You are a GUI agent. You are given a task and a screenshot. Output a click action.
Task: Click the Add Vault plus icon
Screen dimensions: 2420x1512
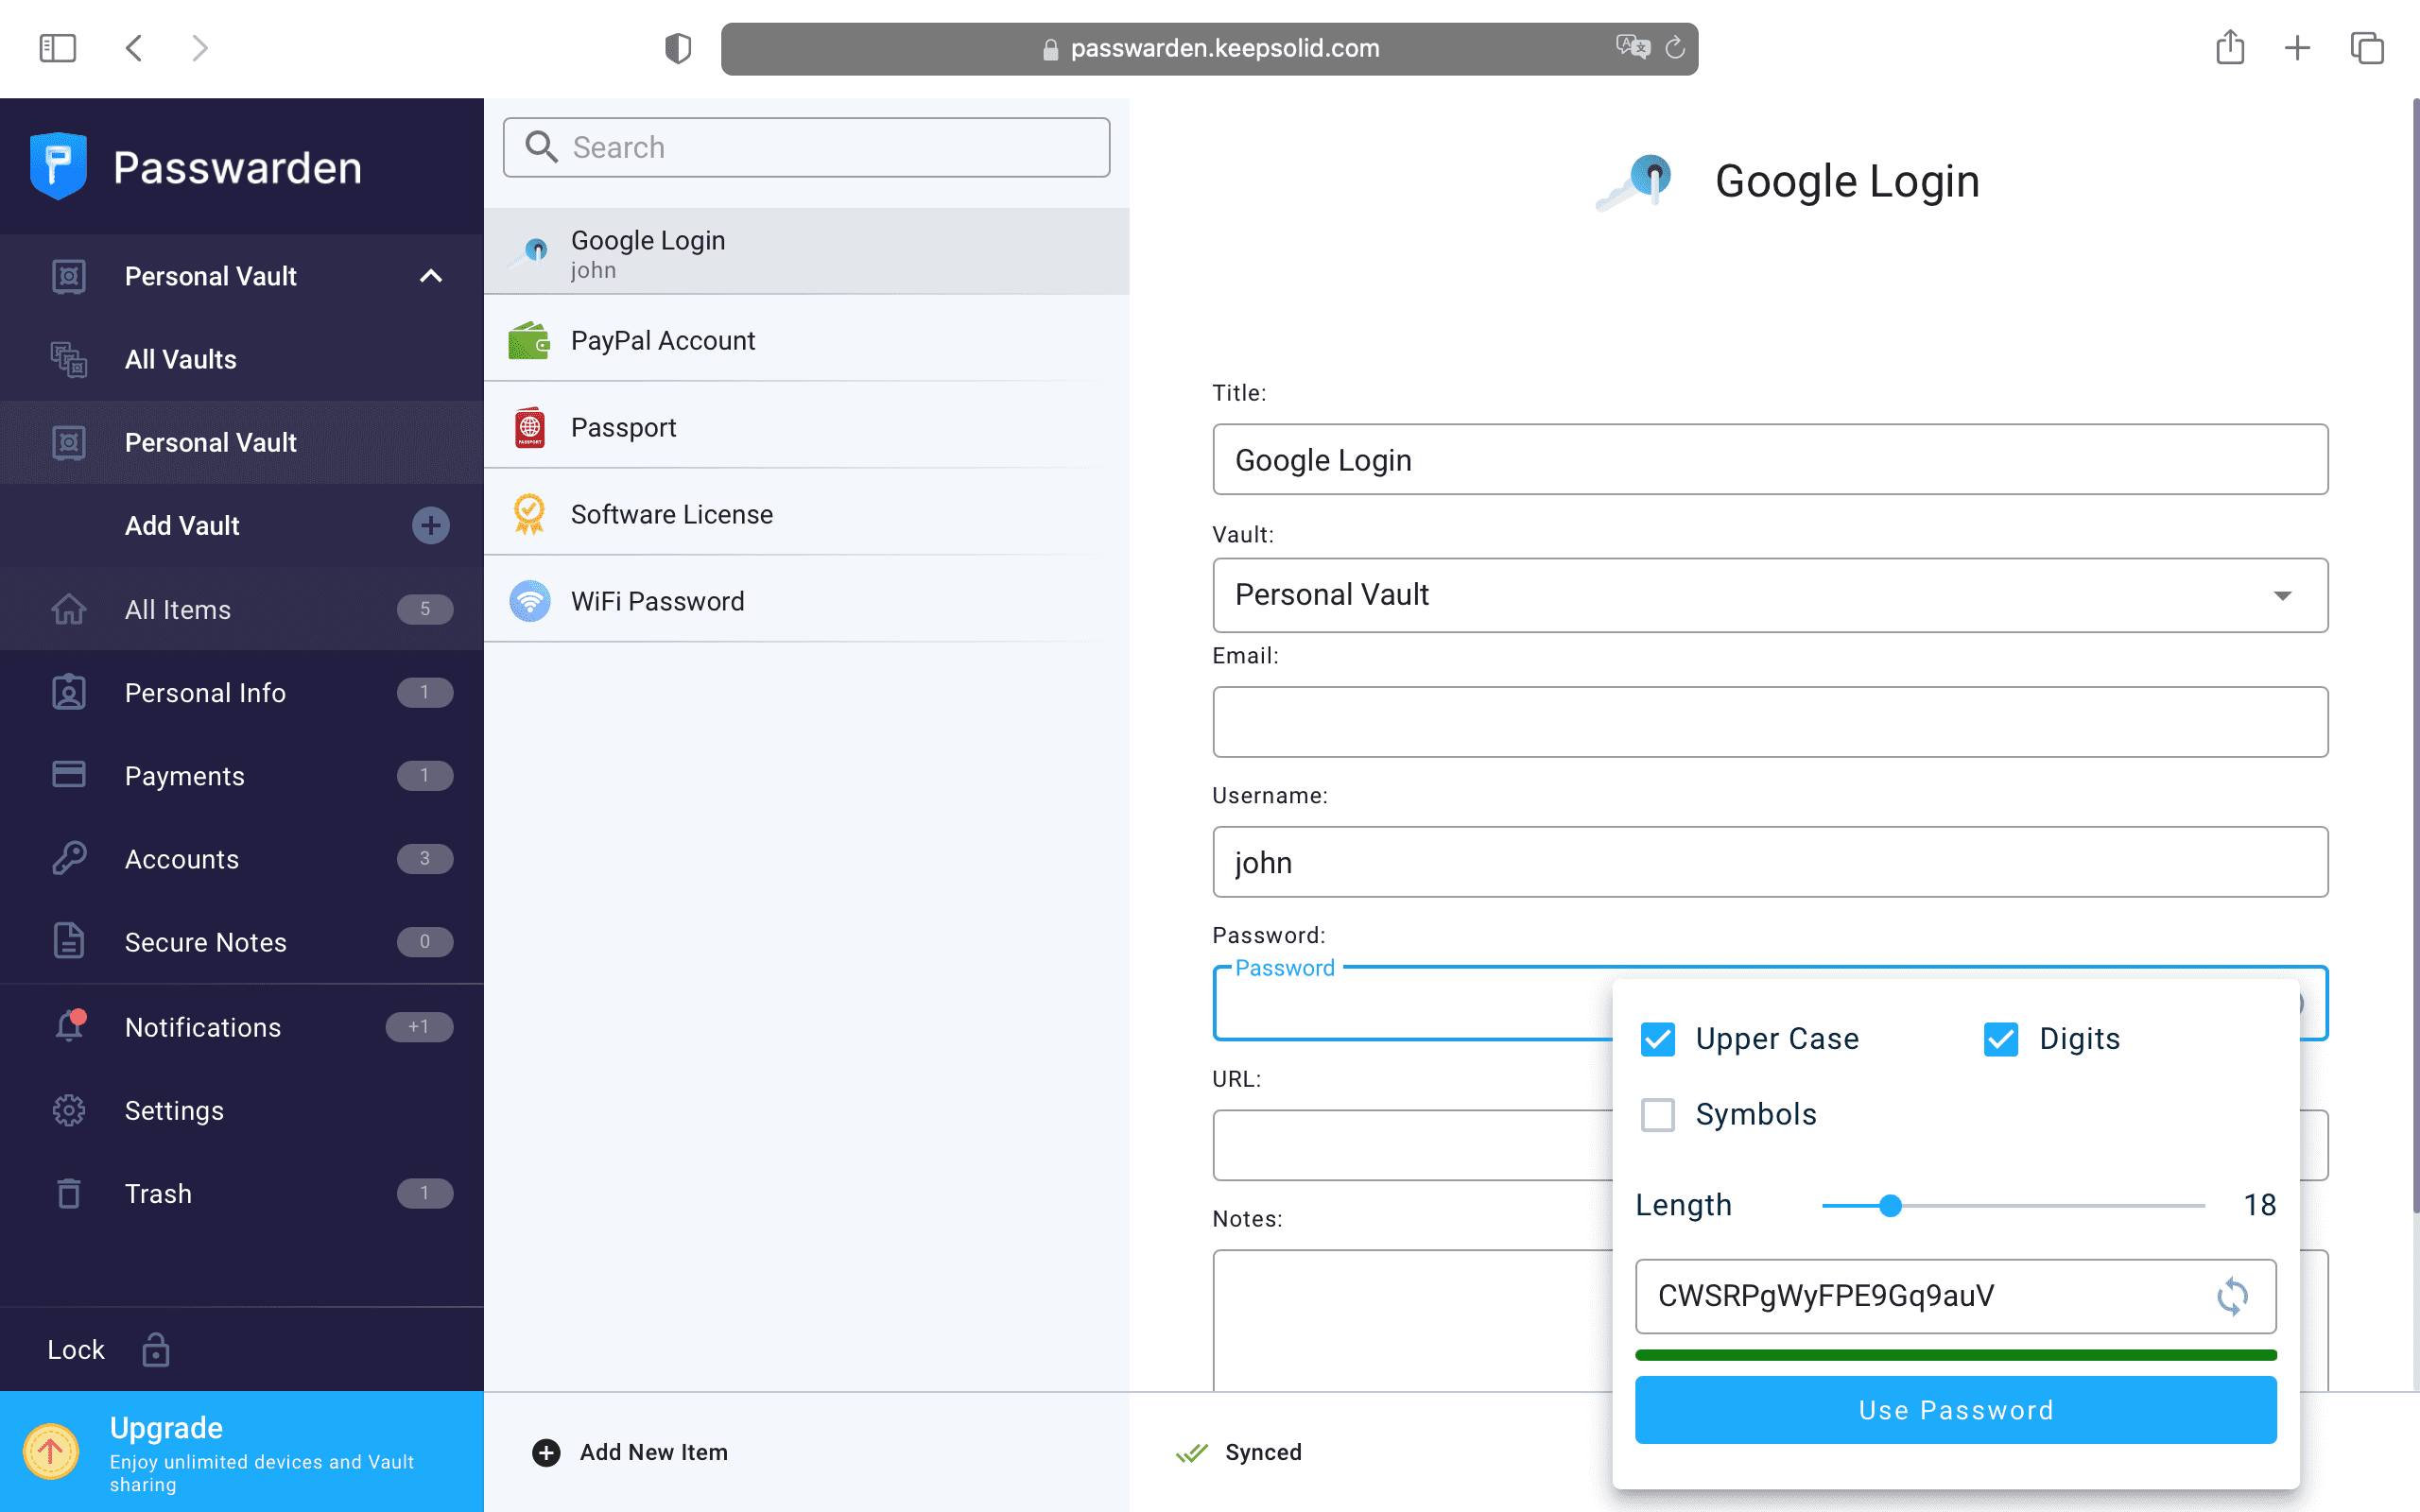click(430, 525)
